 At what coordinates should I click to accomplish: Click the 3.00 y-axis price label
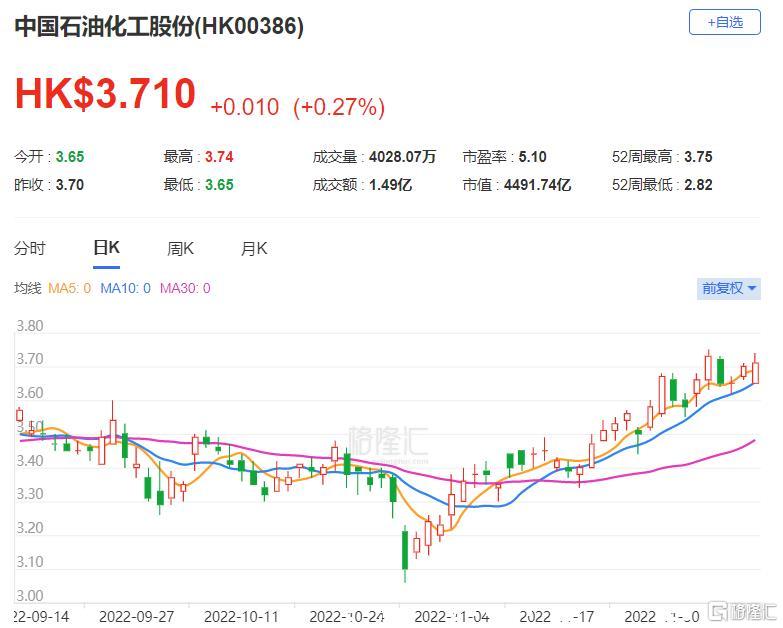pos(30,596)
